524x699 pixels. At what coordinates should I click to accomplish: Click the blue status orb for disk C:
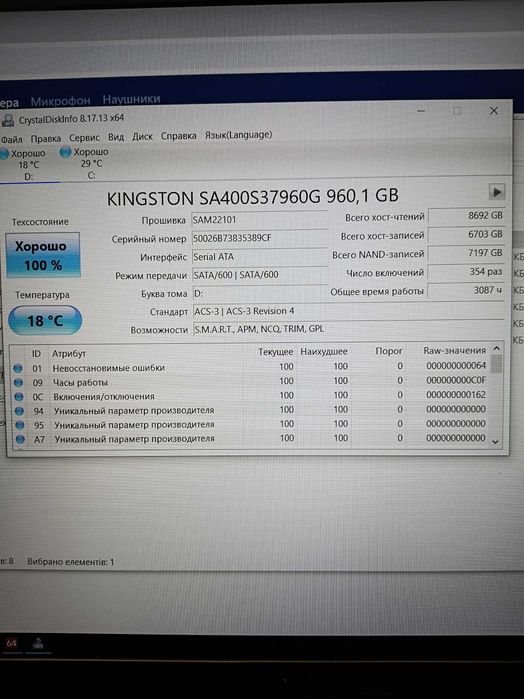pyautogui.click(x=66, y=152)
